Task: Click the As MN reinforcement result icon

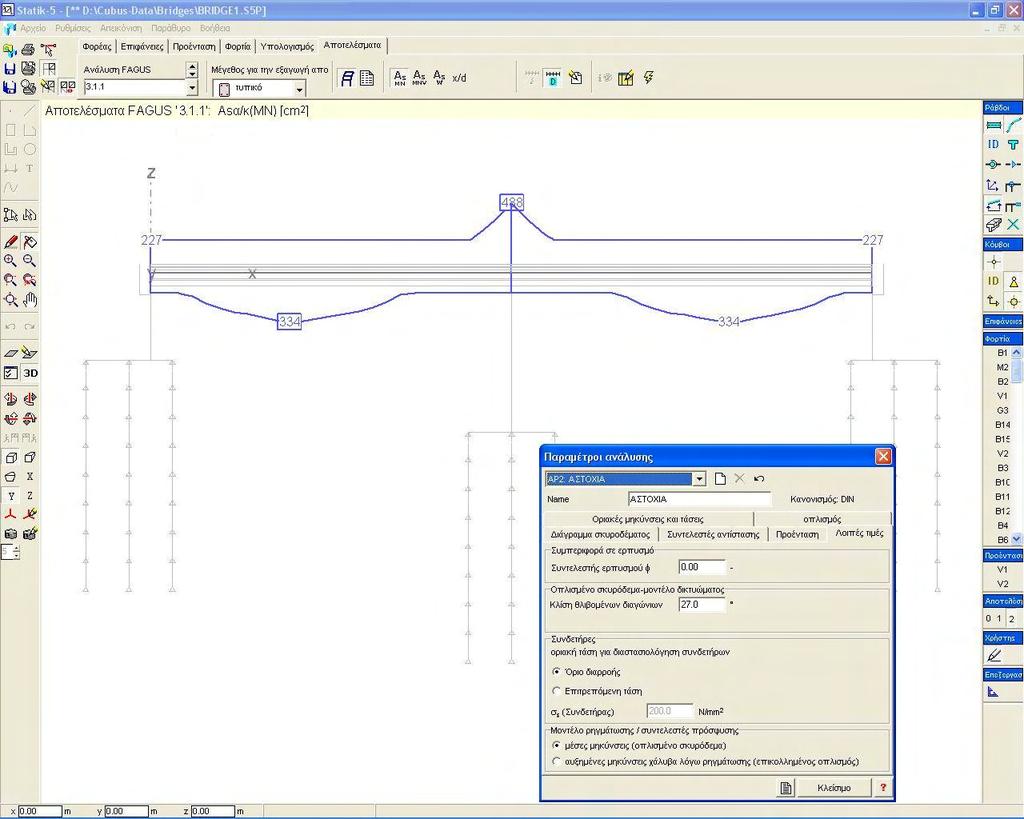Action: (x=400, y=78)
